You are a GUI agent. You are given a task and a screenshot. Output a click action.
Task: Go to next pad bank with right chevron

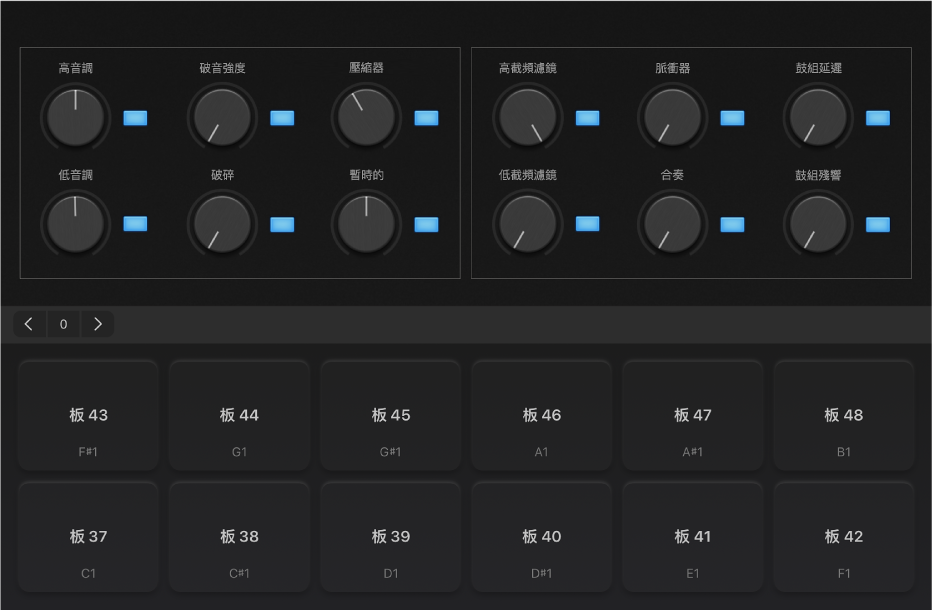[x=98, y=324]
